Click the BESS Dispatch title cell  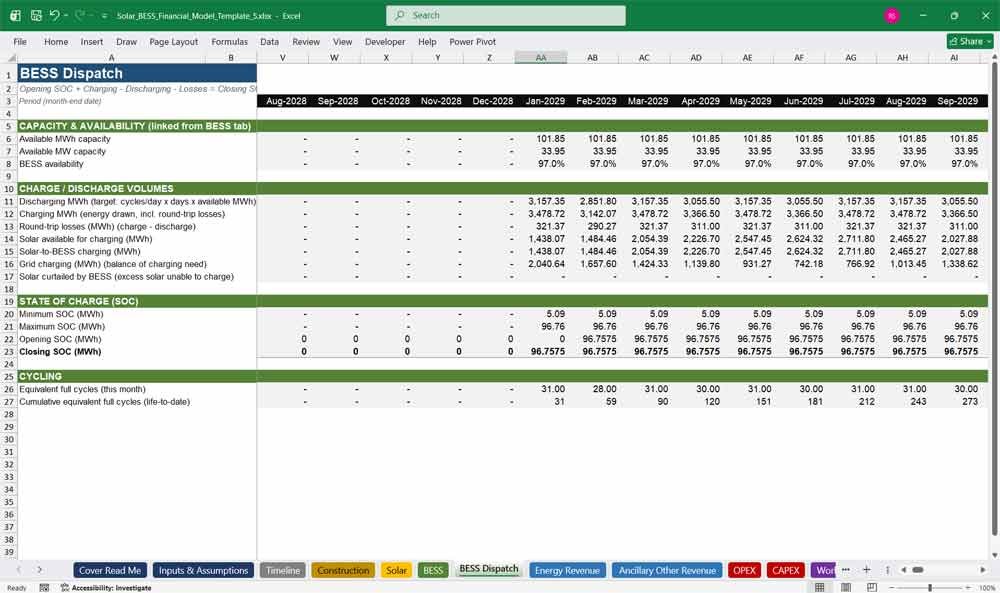tap(137, 73)
